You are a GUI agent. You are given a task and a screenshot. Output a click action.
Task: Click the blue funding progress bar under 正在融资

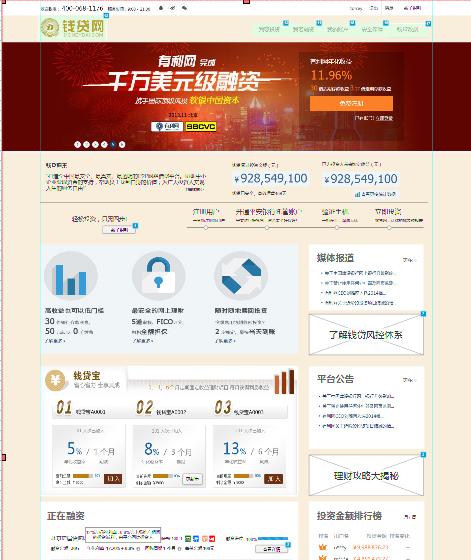pos(273,539)
